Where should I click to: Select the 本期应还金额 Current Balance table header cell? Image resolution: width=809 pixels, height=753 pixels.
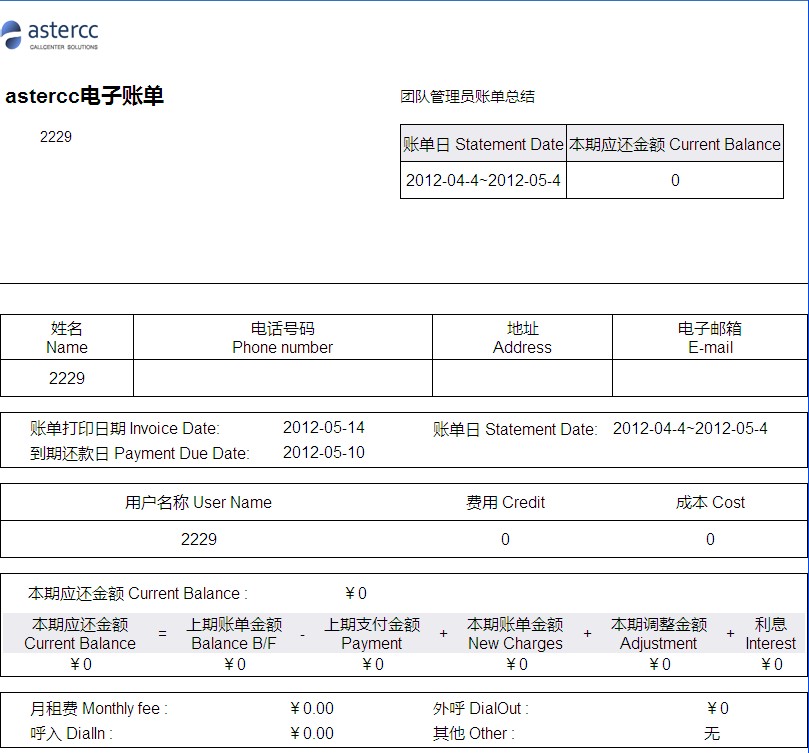coord(674,144)
